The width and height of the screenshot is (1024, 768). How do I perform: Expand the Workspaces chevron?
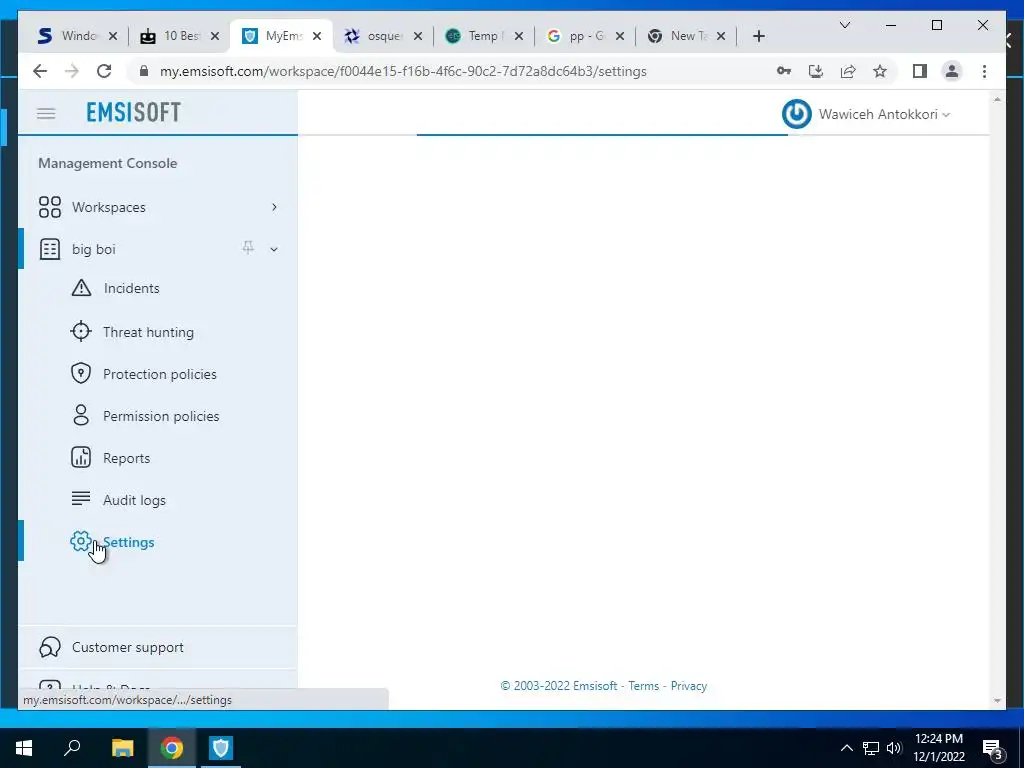(274, 207)
